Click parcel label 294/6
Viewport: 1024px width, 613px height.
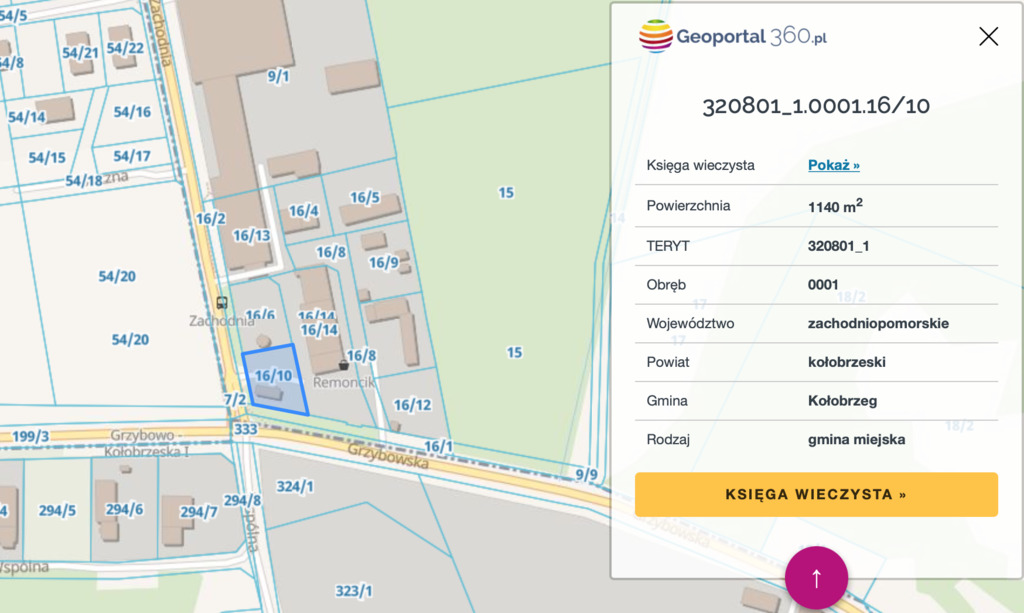124,509
